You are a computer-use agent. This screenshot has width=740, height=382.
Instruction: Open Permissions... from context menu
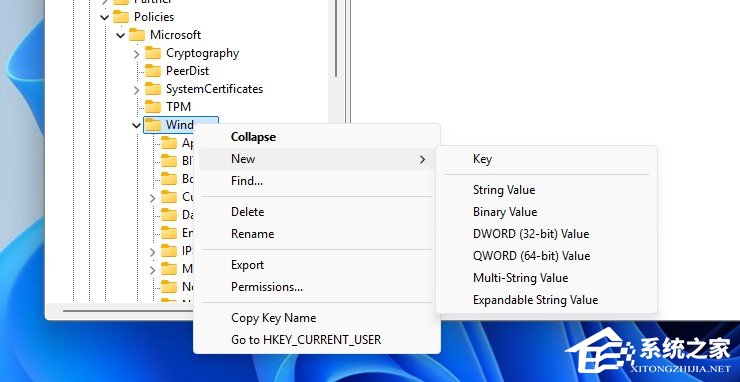(x=317, y=287)
